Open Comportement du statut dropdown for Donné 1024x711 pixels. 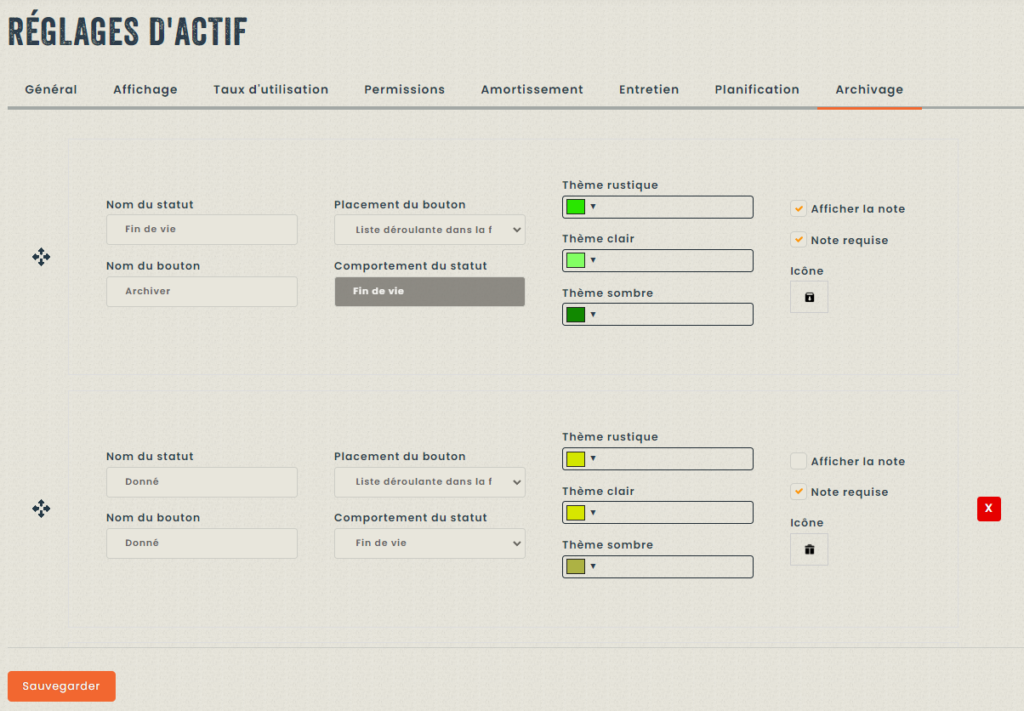click(429, 543)
